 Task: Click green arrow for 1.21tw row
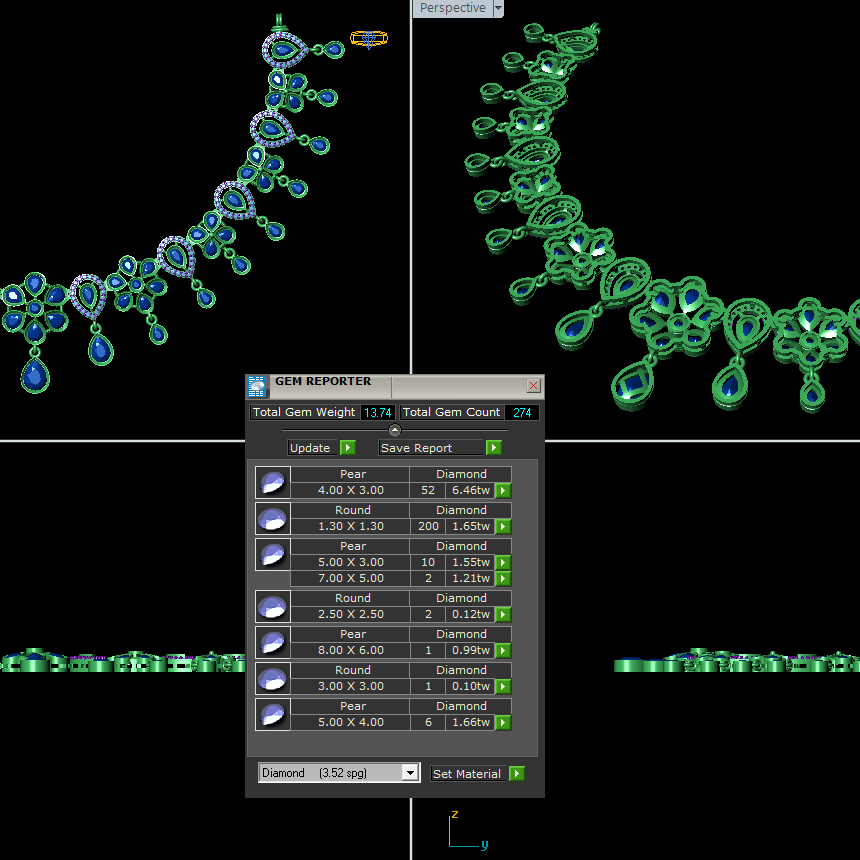tap(503, 579)
